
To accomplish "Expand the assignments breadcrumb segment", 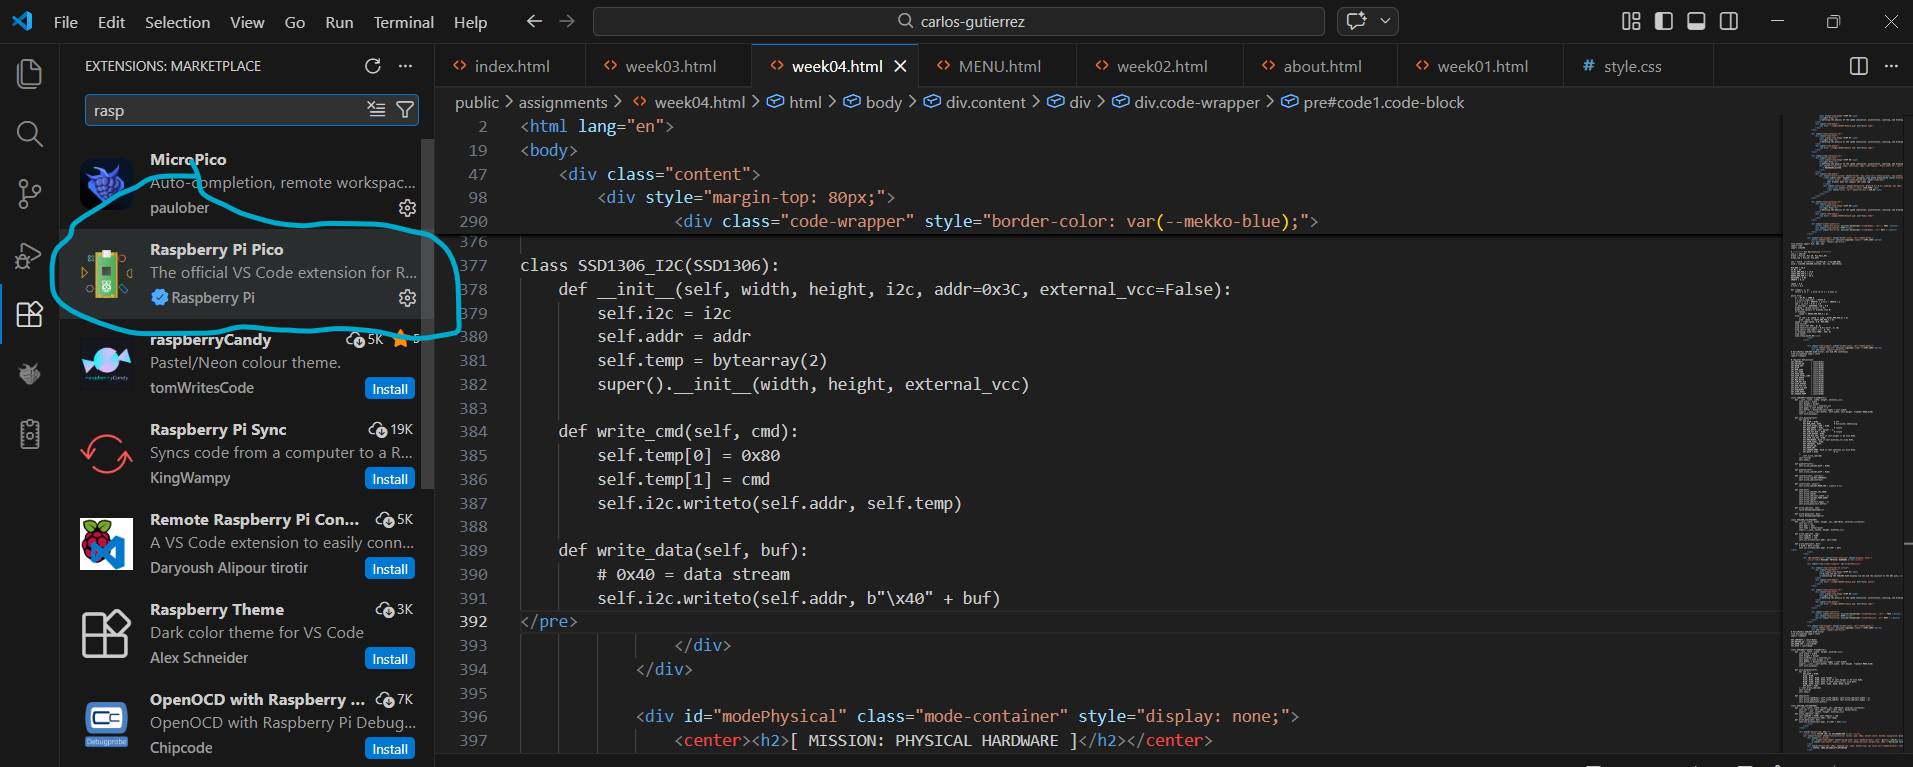I will 562,102.
